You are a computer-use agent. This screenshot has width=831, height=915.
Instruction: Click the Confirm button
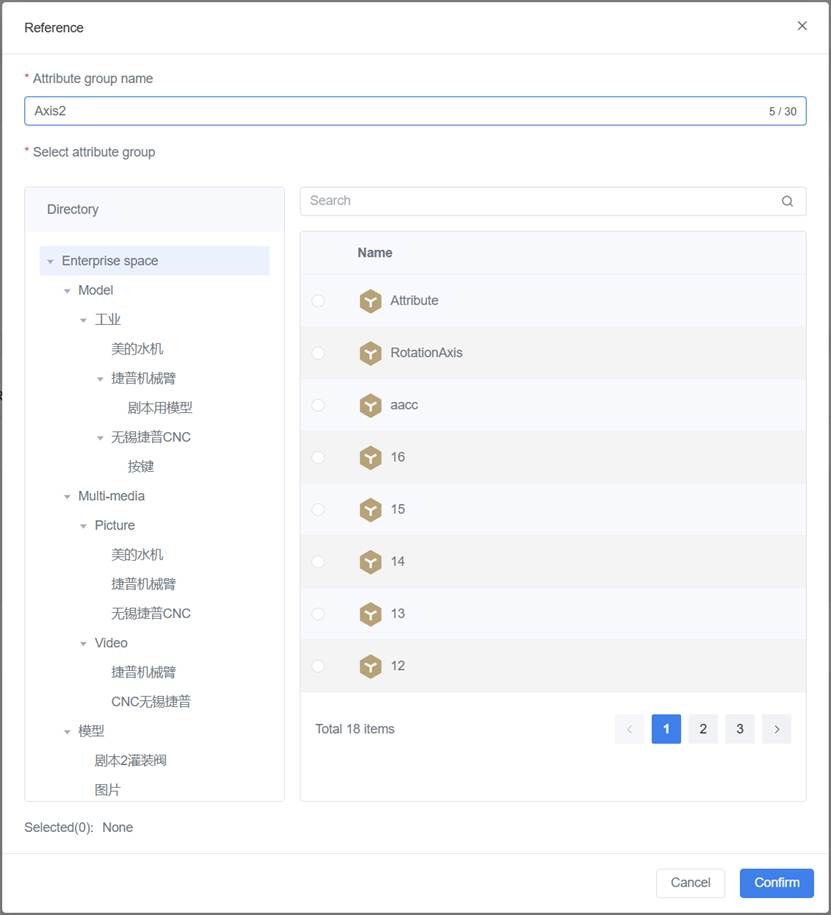776,882
